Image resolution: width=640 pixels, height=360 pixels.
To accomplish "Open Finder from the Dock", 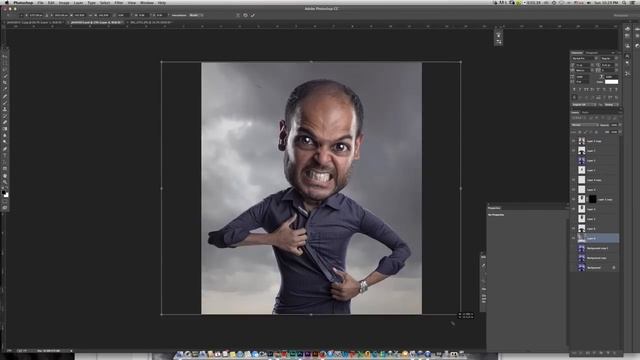I will [x=180, y=354].
